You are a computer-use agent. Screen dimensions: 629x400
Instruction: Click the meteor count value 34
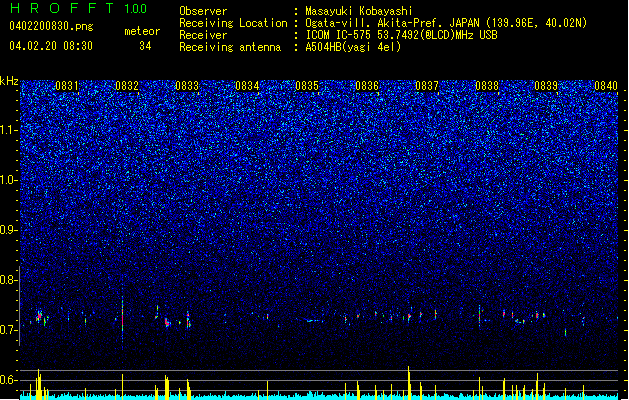tap(145, 46)
